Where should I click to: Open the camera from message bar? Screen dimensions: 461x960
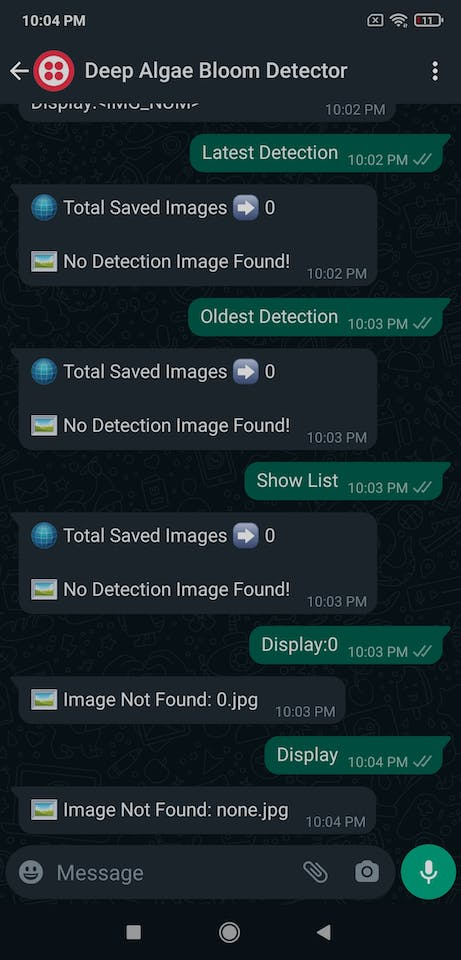pyautogui.click(x=367, y=872)
